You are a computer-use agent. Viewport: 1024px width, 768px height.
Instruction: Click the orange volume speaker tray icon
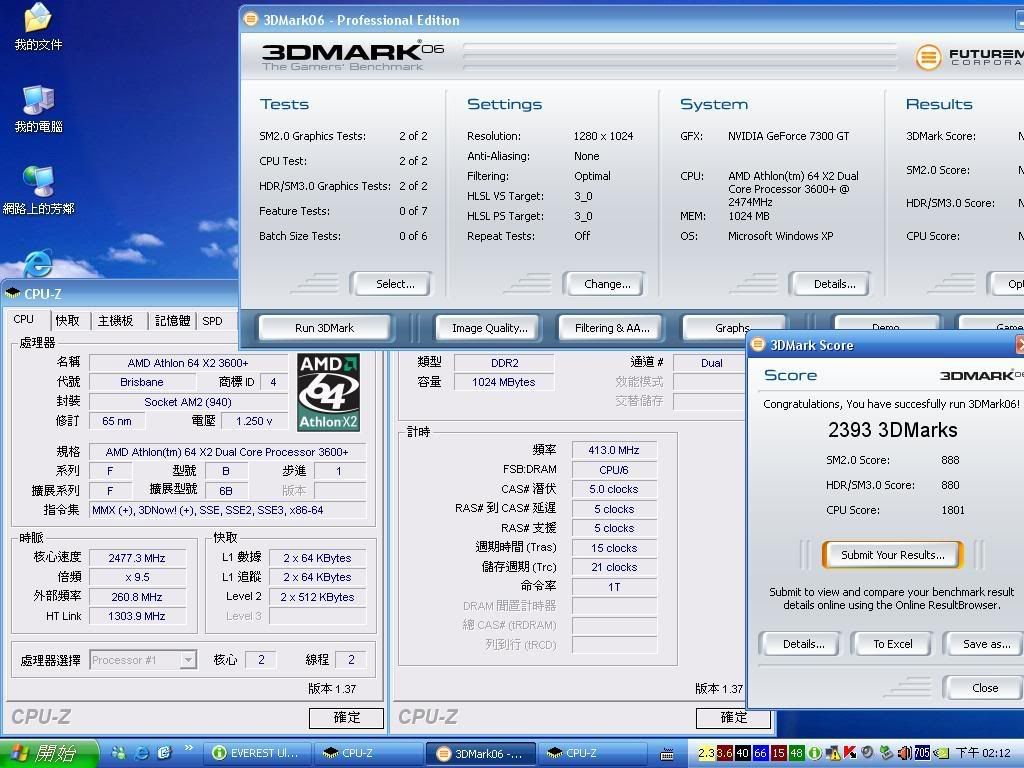[x=904, y=753]
